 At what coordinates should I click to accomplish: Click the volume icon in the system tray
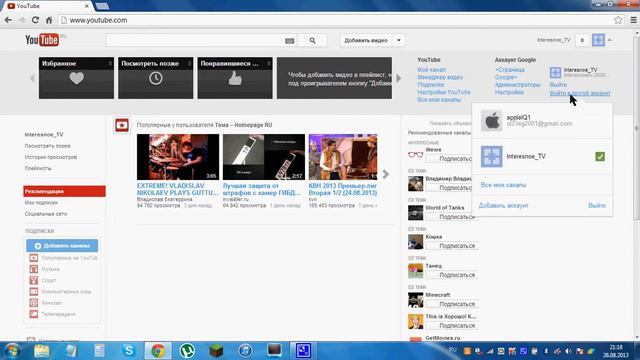point(569,351)
